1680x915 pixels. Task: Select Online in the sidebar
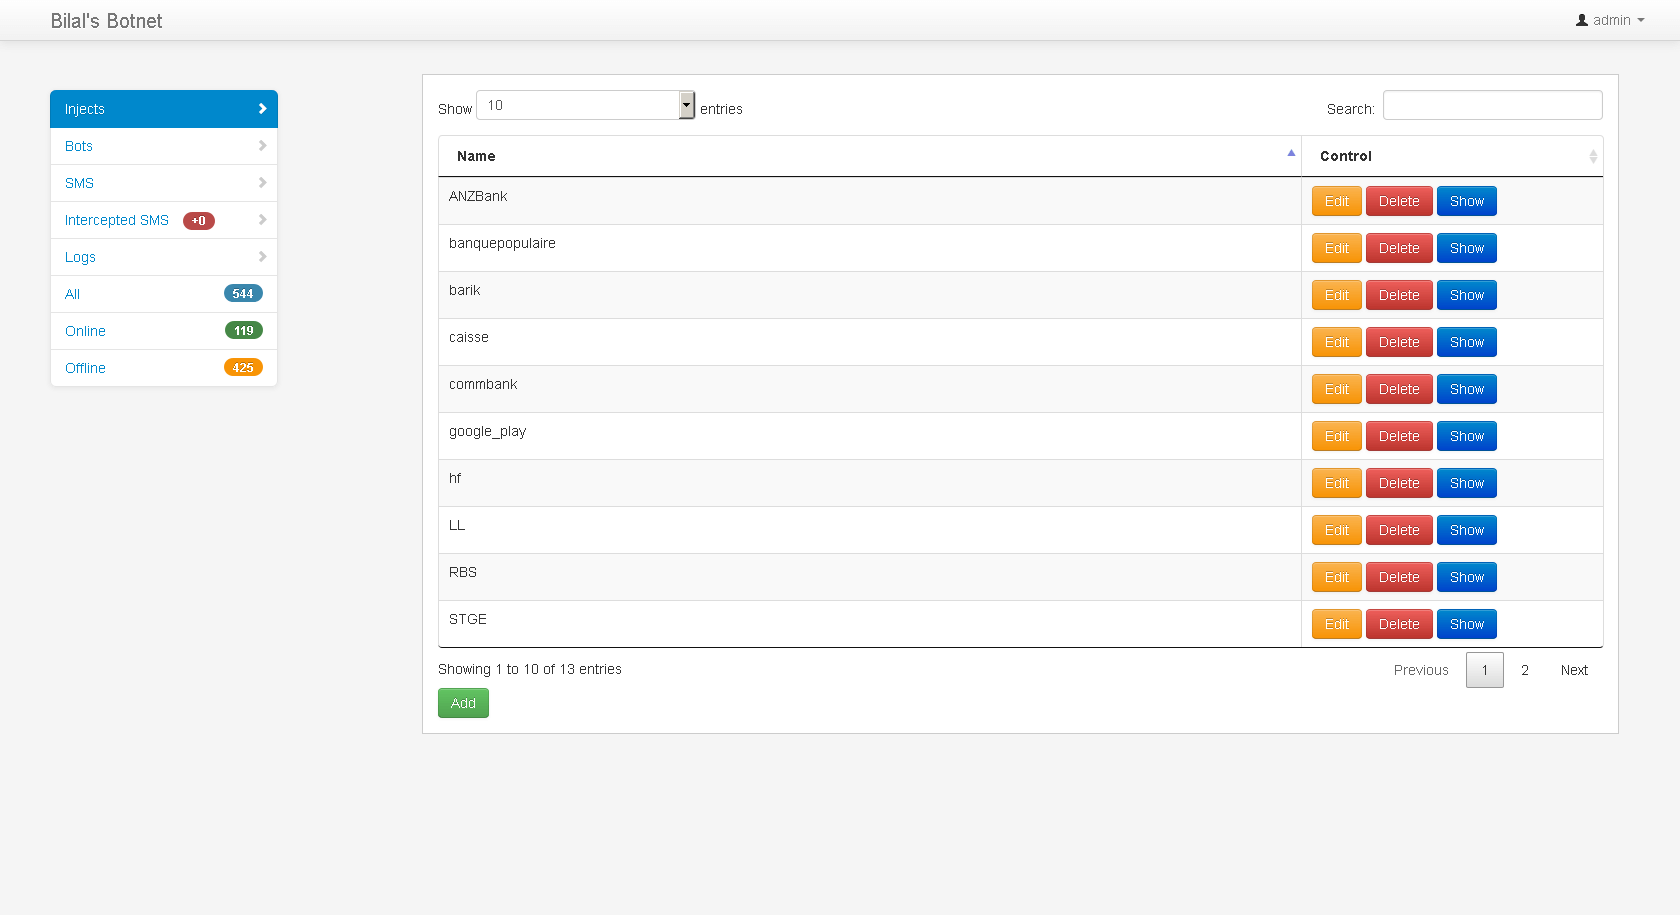[x=85, y=331]
